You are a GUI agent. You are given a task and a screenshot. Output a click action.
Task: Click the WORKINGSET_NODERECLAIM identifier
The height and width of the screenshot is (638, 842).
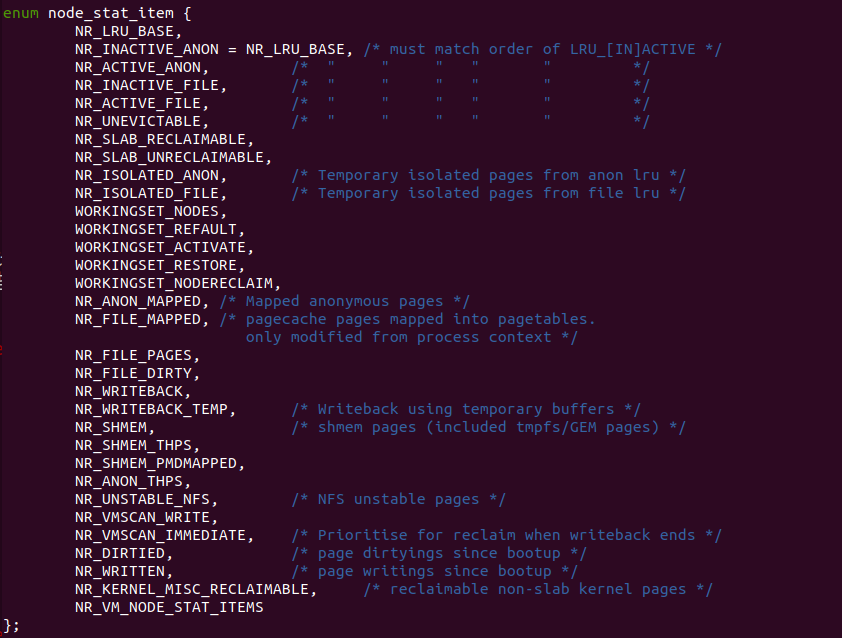coord(178,283)
